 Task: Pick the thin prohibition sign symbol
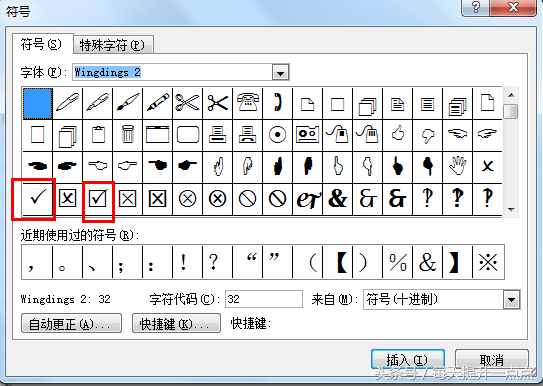(247, 199)
